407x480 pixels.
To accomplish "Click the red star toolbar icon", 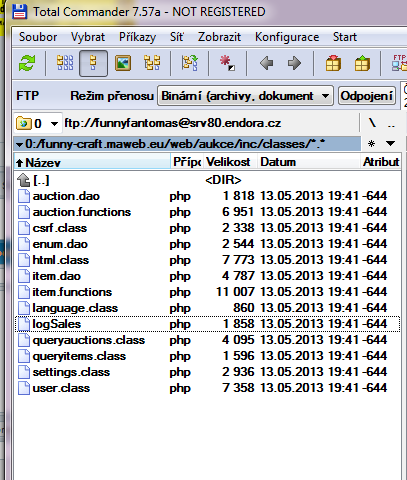I will [227, 63].
